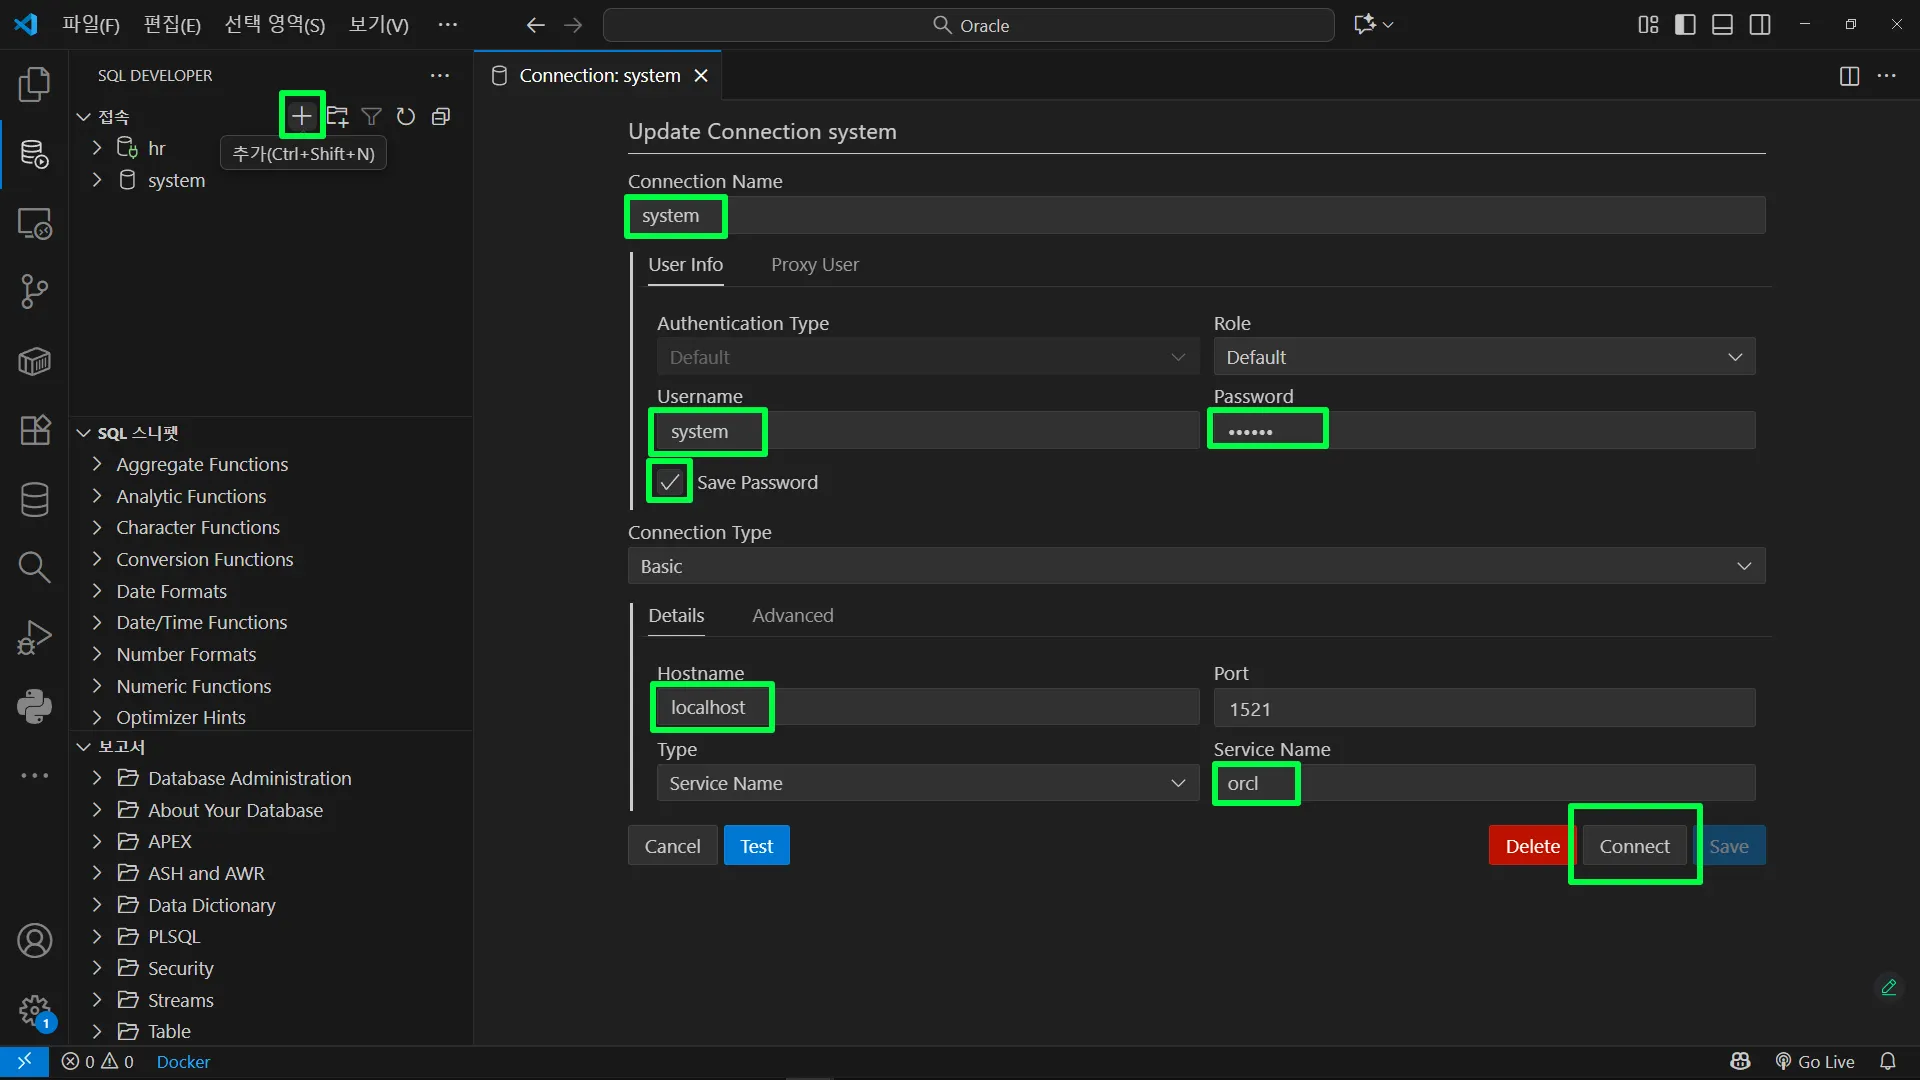Click into the Port field 1521
1920x1080 pixels.
(x=1484, y=708)
